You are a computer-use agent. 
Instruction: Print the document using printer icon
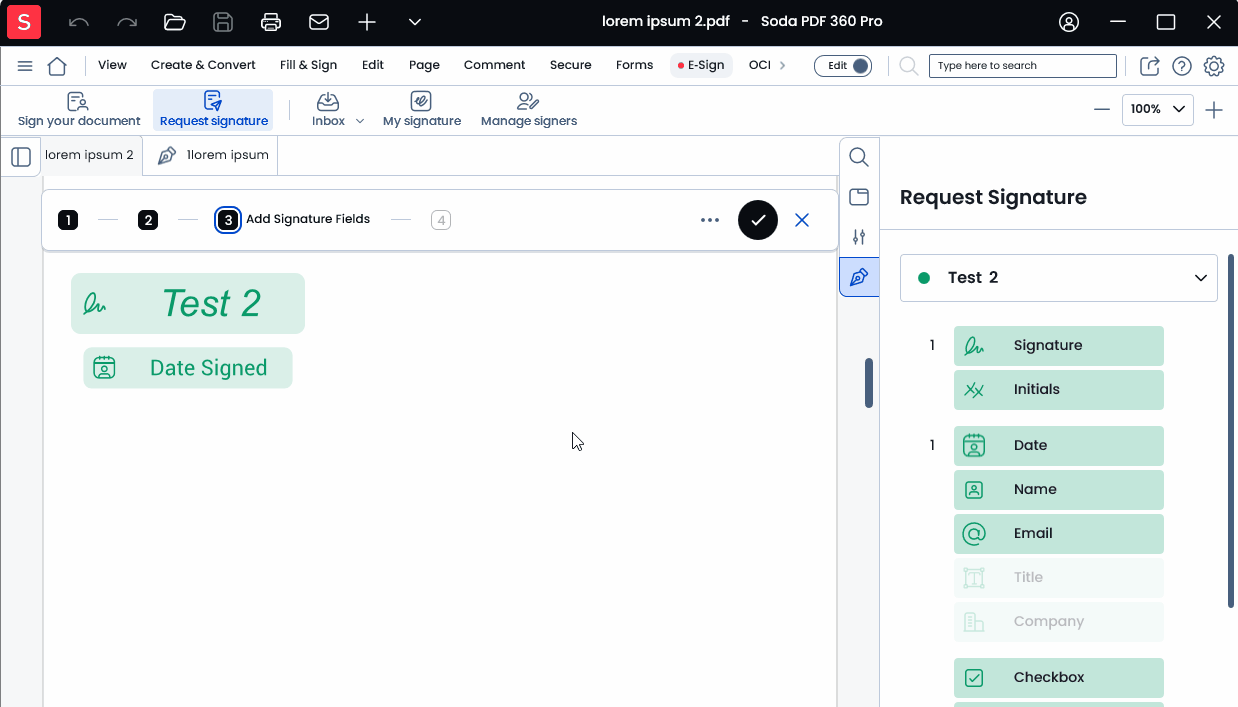pos(271,22)
